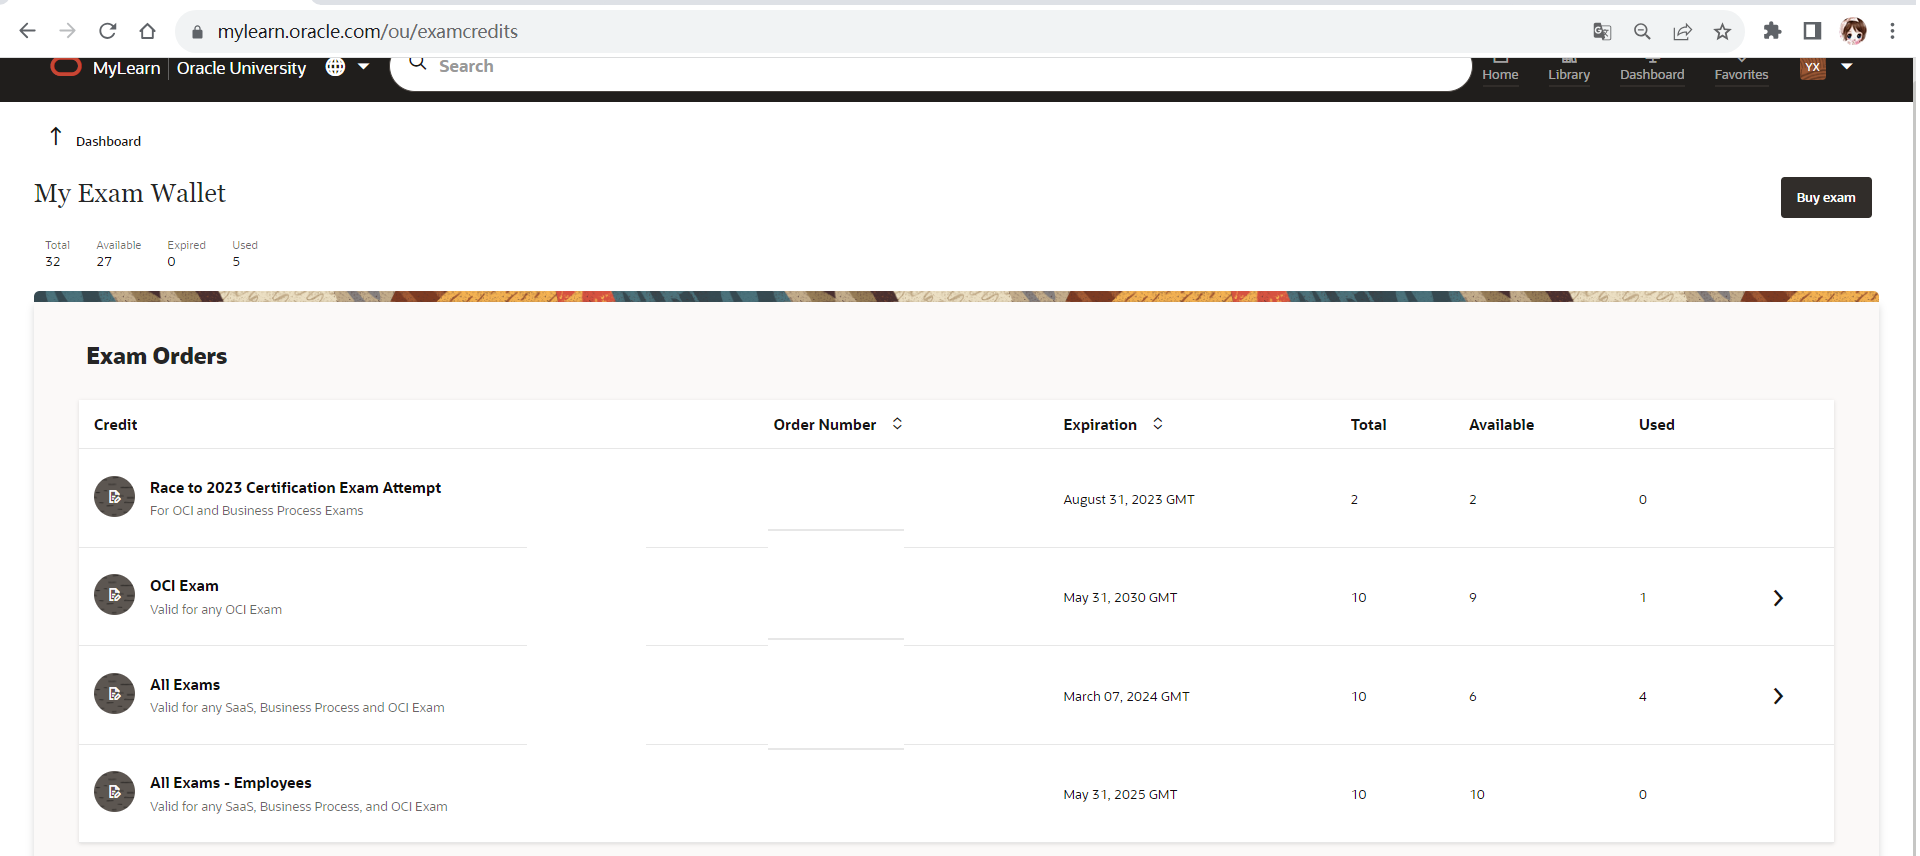The width and height of the screenshot is (1920, 856).
Task: Click the All Exams (SaaS) credit icon
Action: (x=114, y=694)
